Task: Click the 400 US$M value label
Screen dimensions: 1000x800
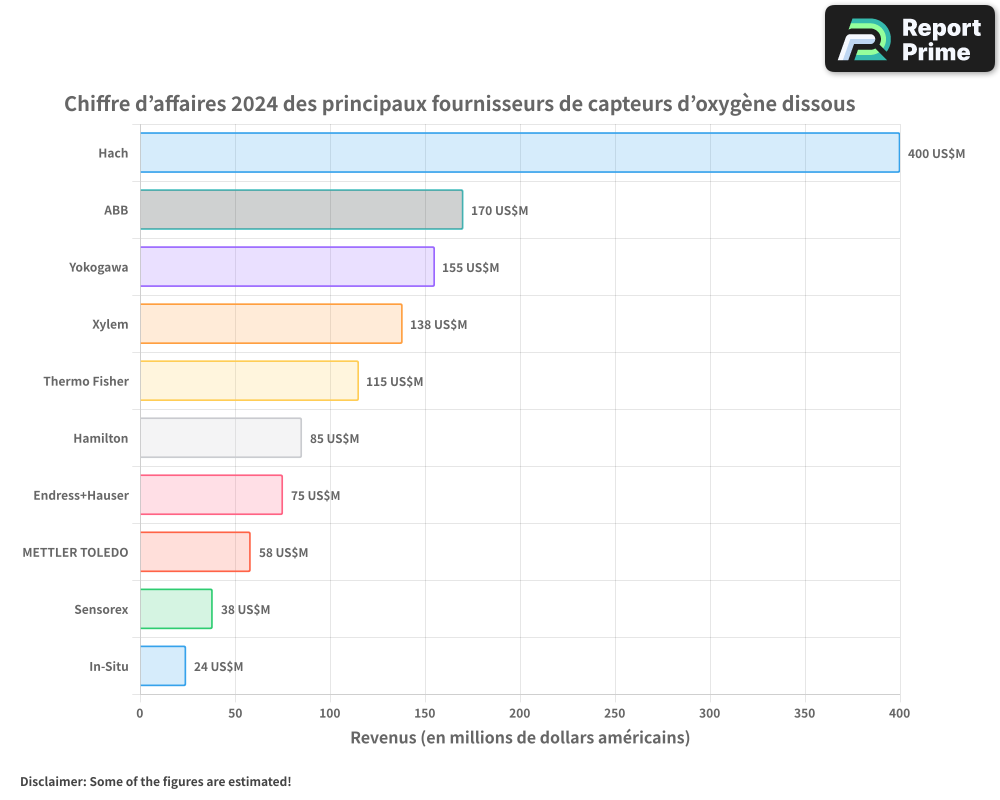Action: click(936, 154)
